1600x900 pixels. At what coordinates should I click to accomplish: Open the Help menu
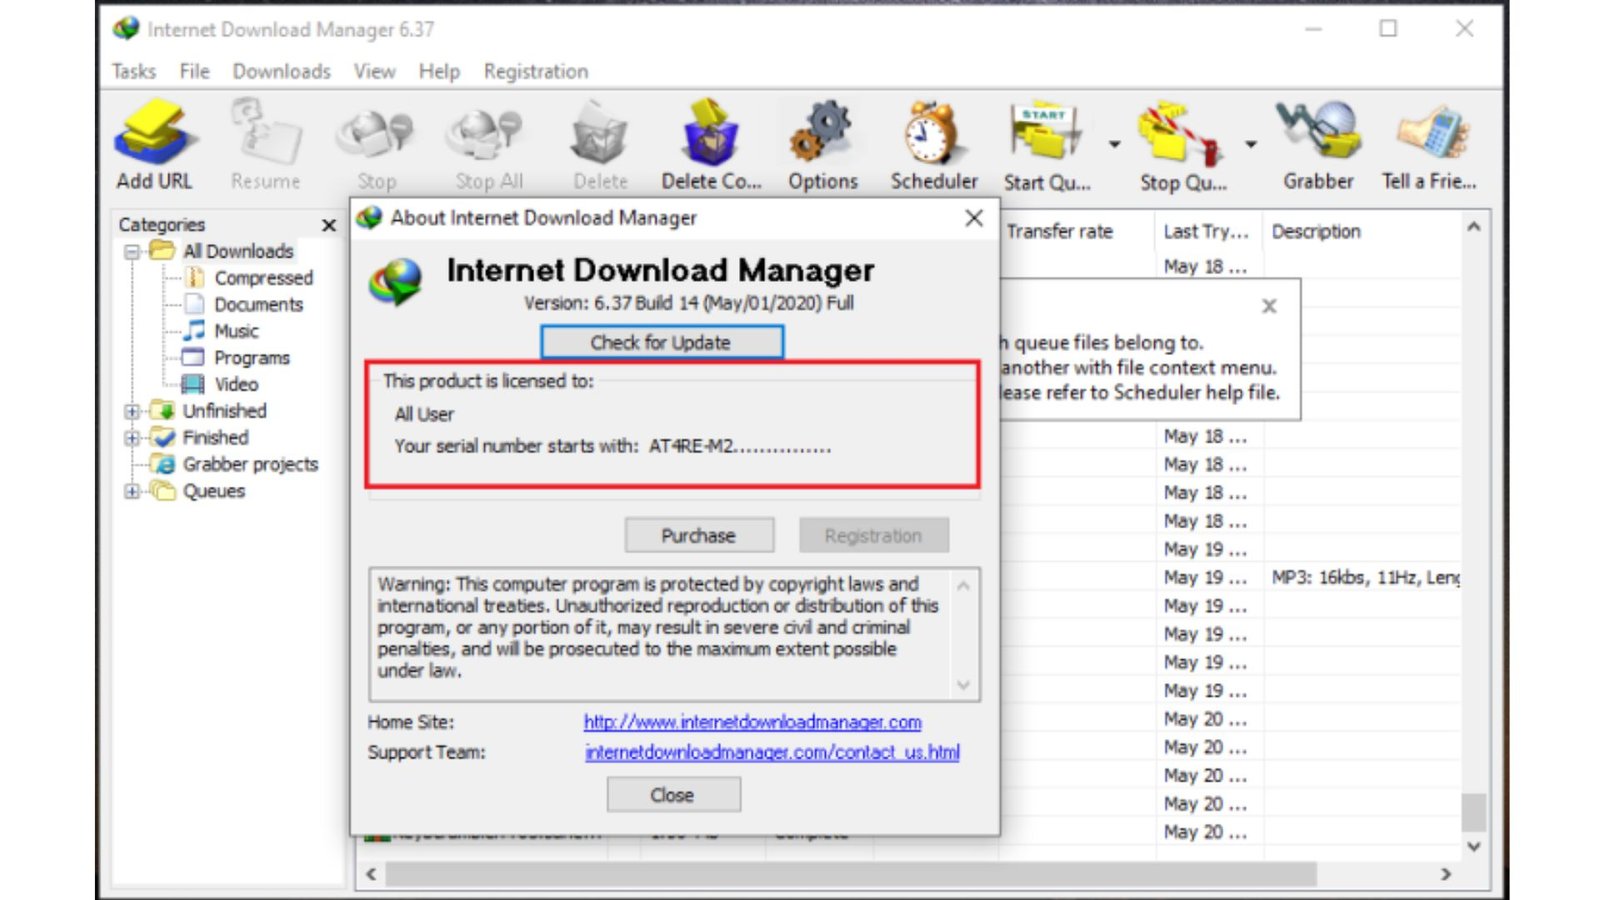[x=439, y=71]
